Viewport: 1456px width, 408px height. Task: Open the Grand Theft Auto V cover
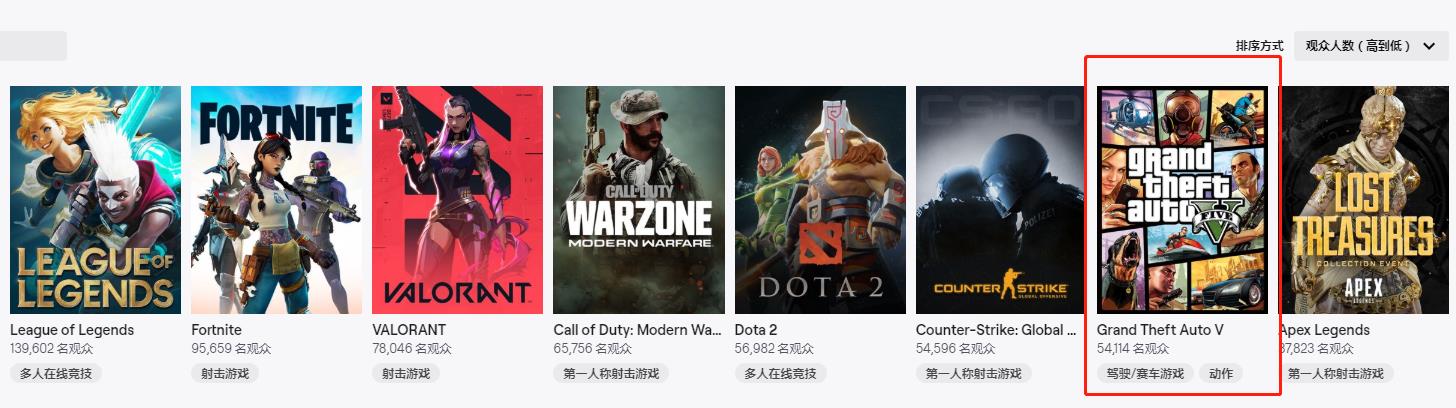click(x=1182, y=200)
